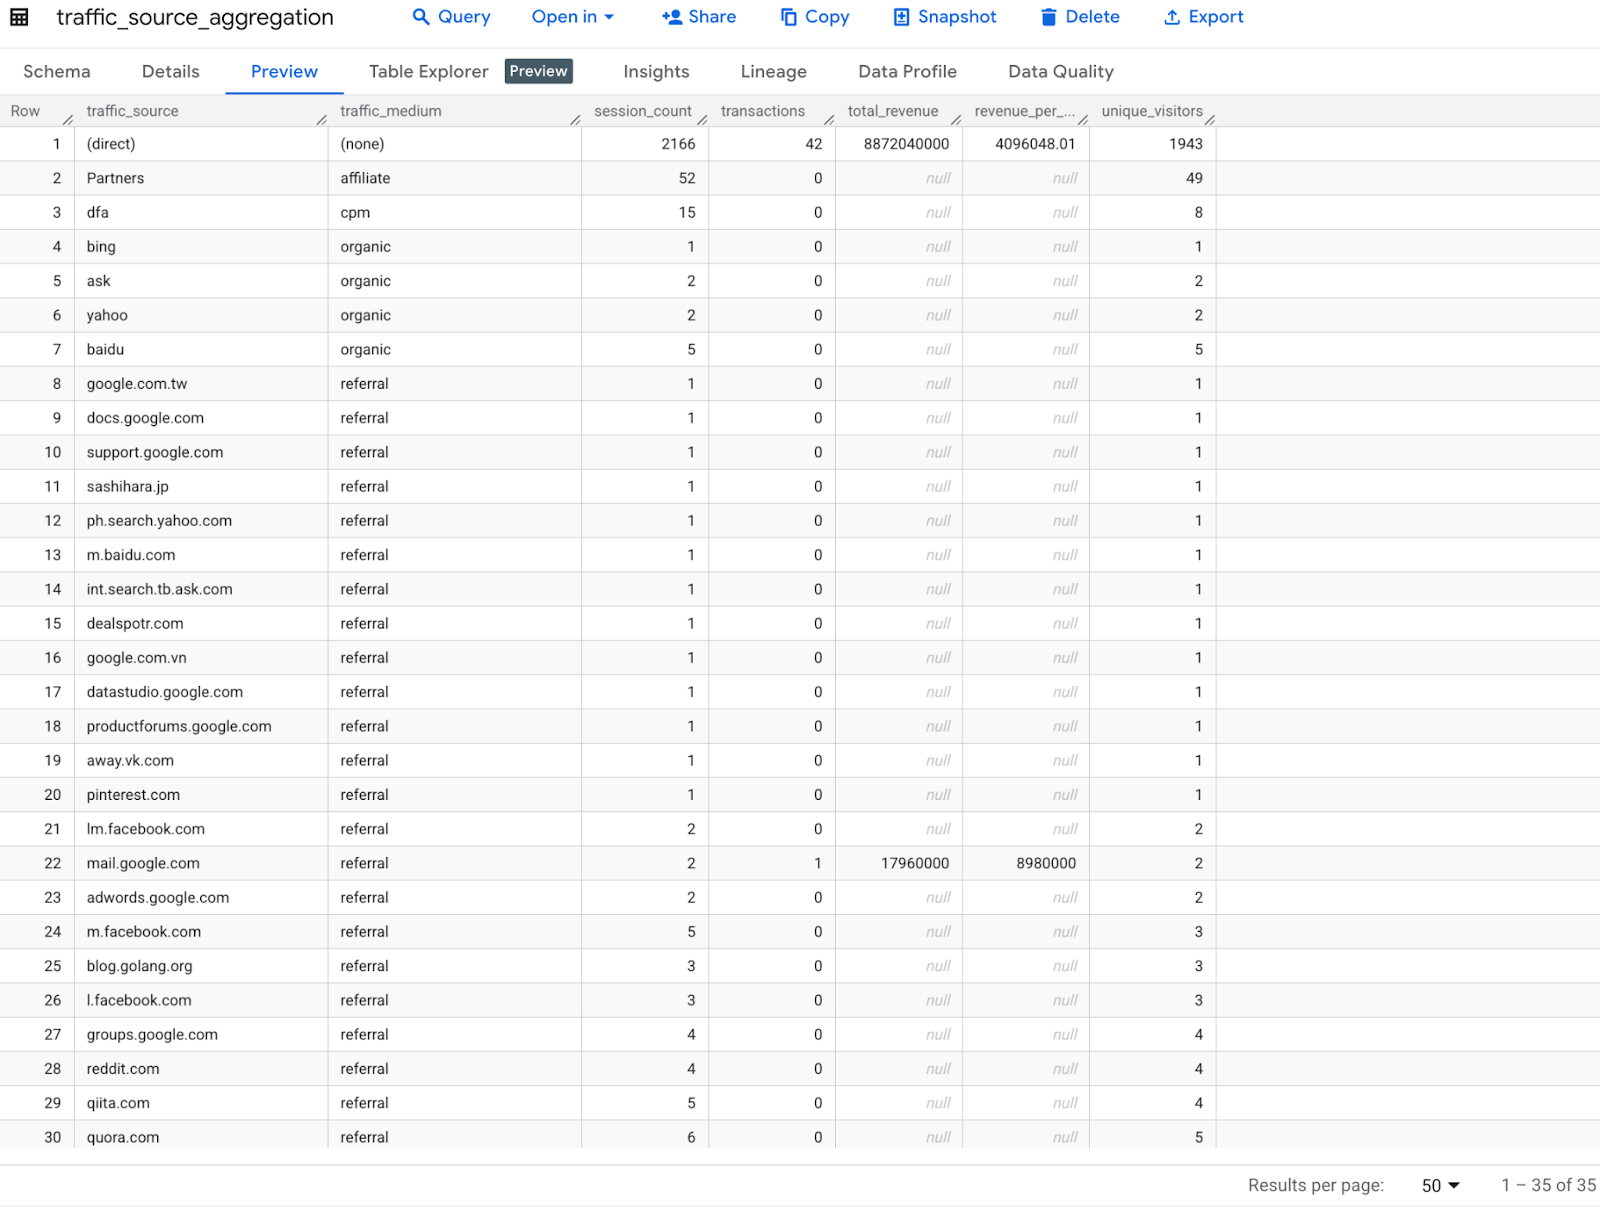This screenshot has width=1600, height=1207.
Task: Select the mail.google.com source cell
Action: pyautogui.click(x=143, y=863)
